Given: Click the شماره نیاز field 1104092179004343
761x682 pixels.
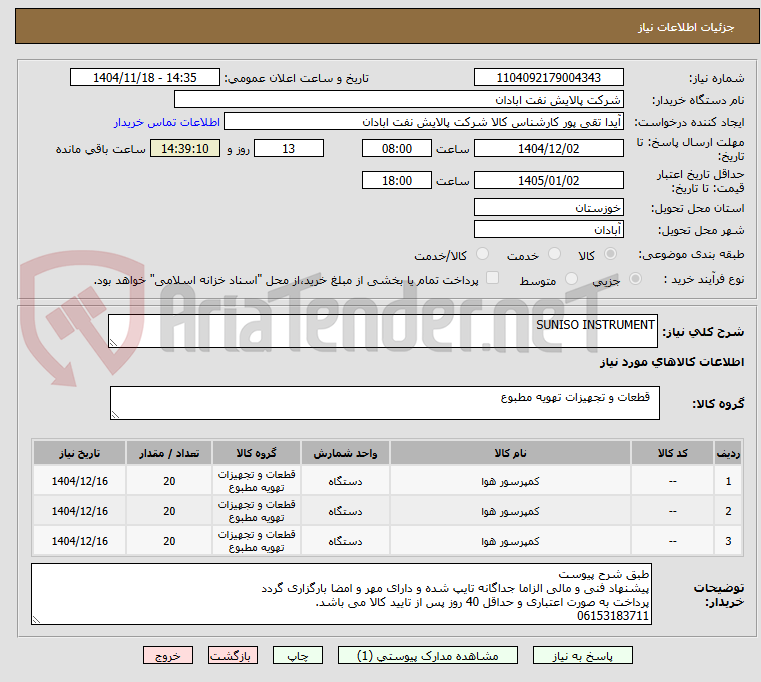Looking at the screenshot, I should [x=548, y=78].
